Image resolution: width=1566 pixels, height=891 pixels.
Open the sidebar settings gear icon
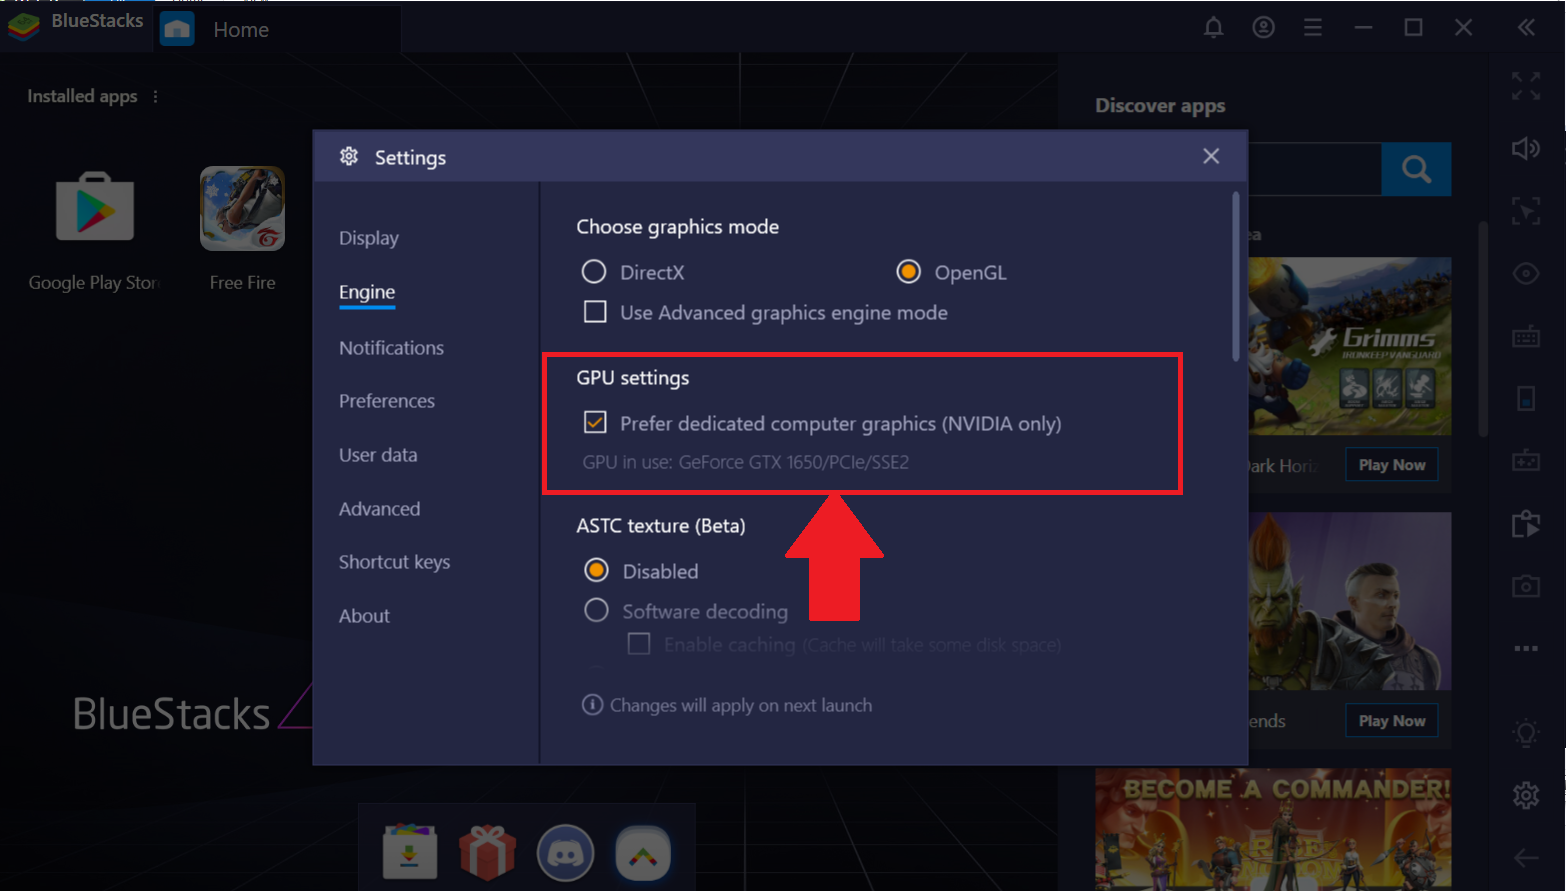pos(1526,796)
